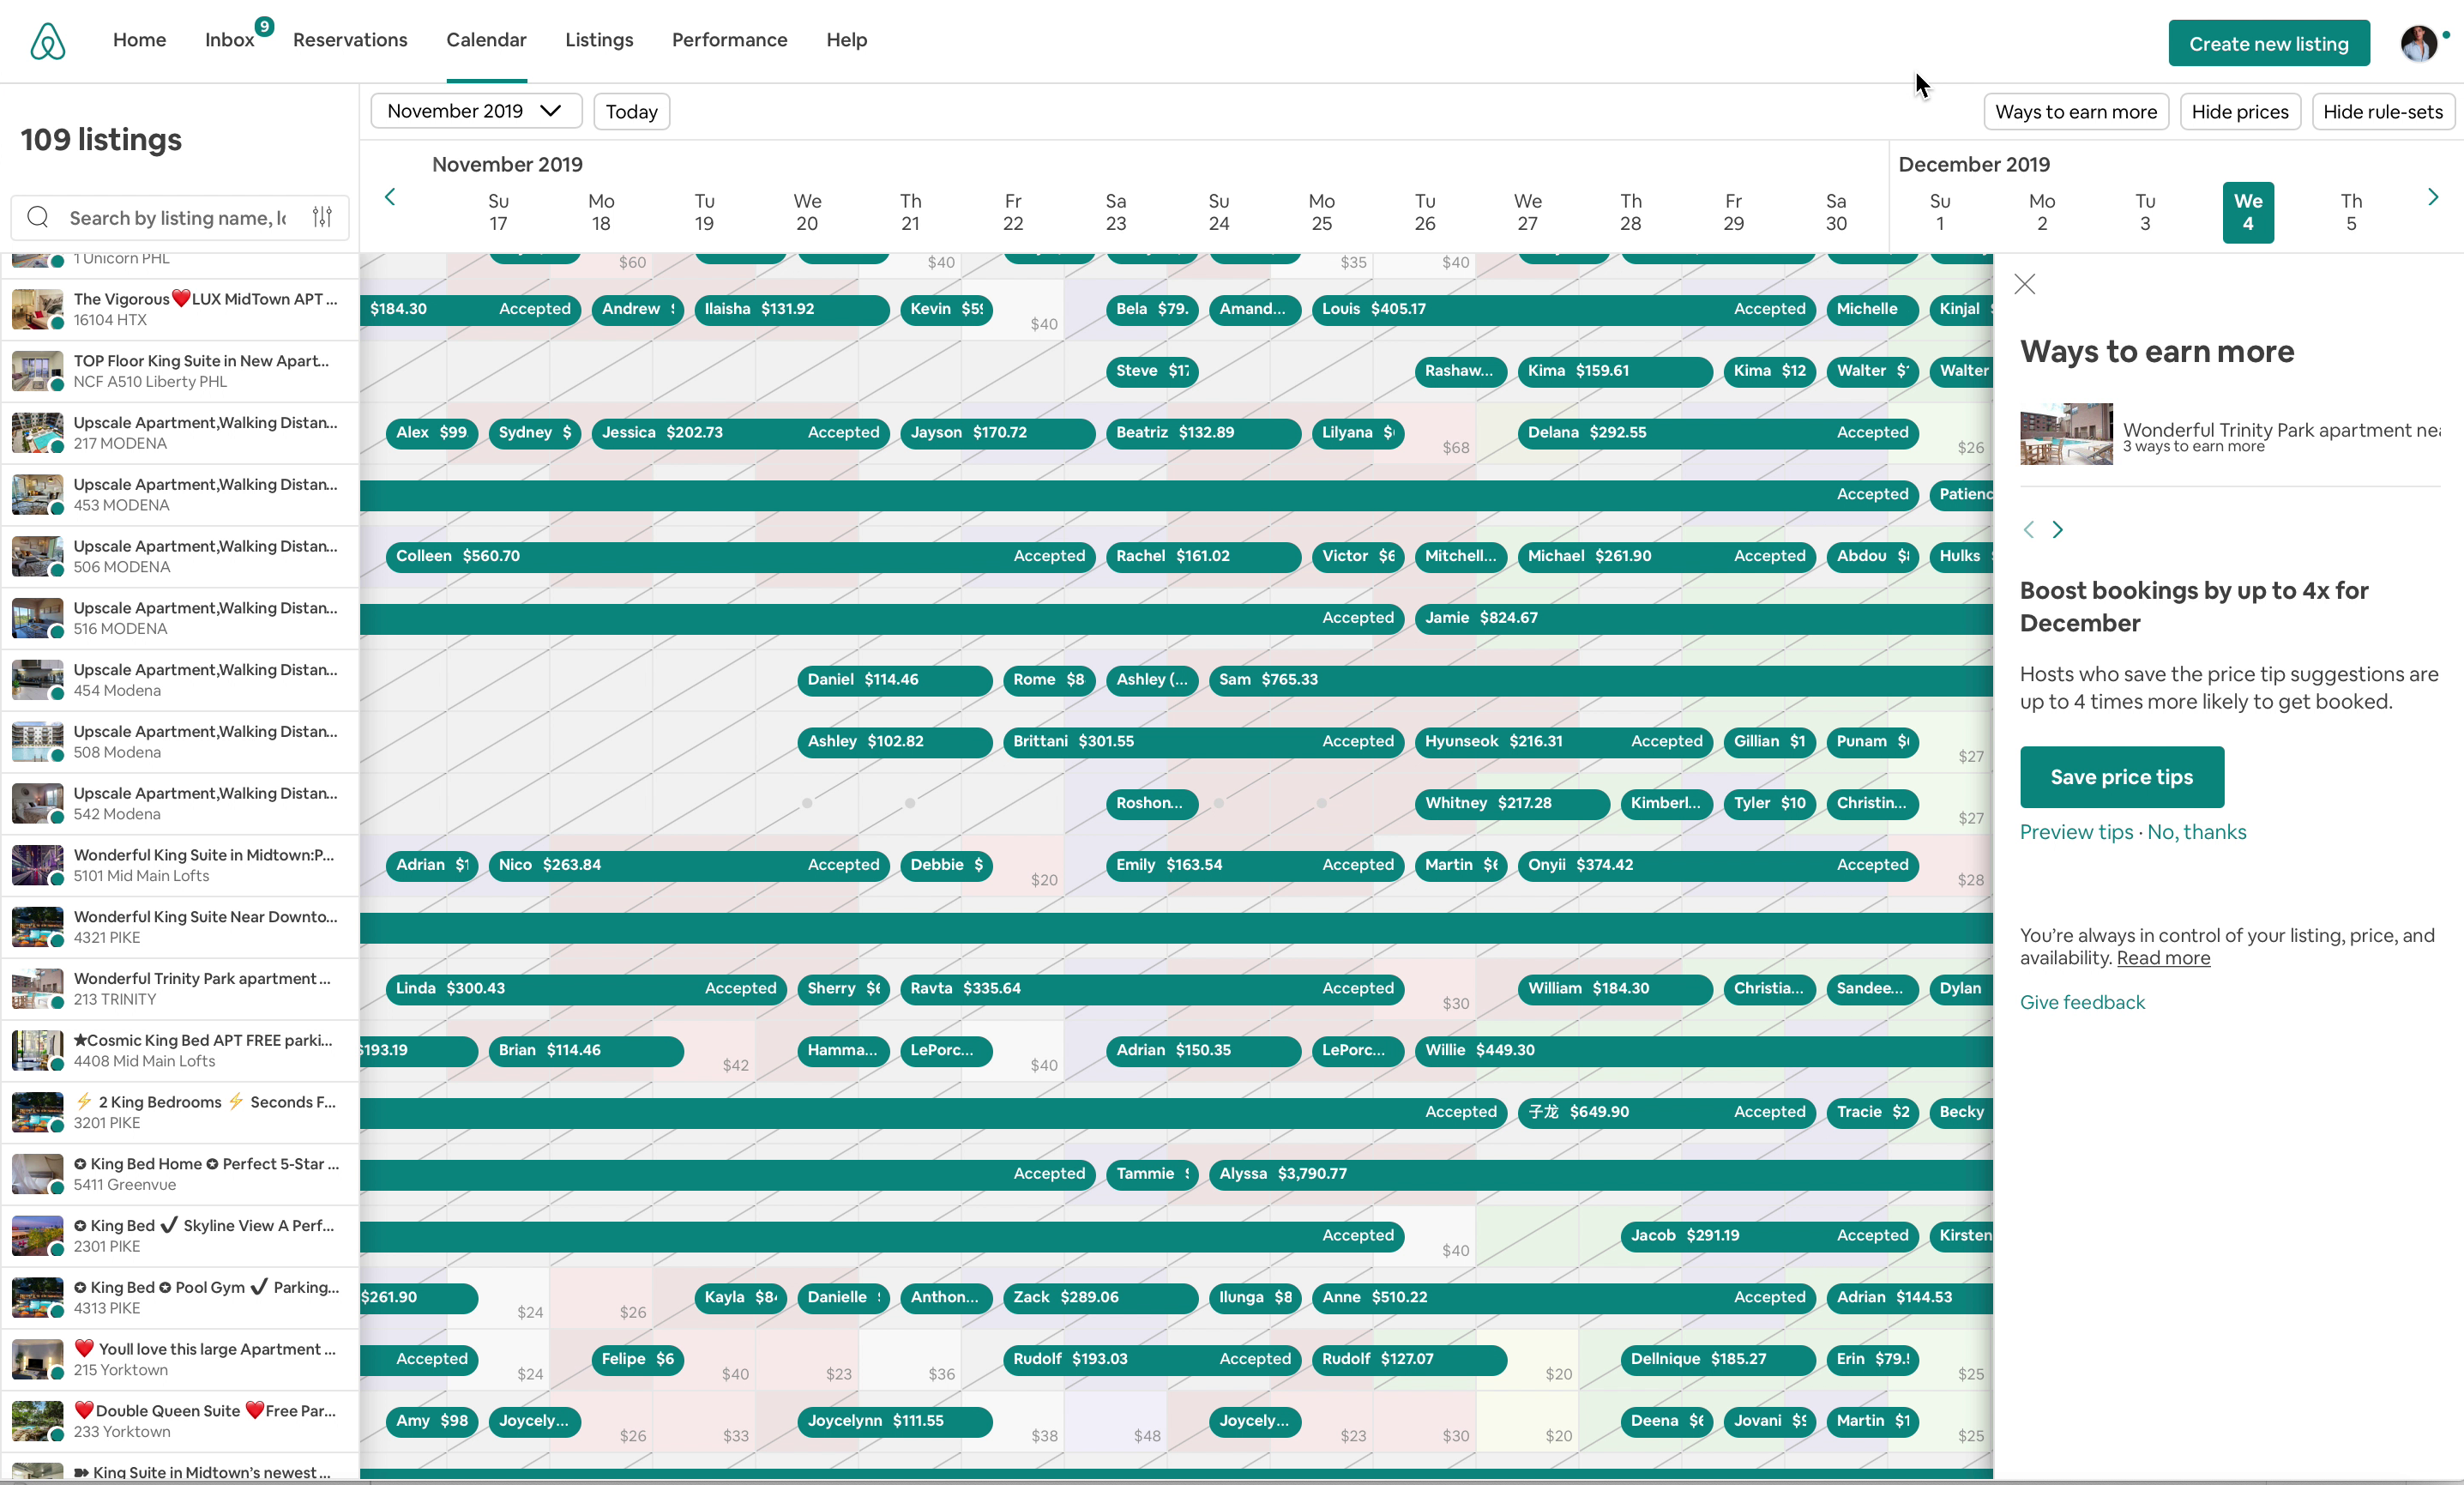Select 5411 Greenvue listing row
Image resolution: width=2464 pixels, height=1485 pixels.
click(x=180, y=1174)
